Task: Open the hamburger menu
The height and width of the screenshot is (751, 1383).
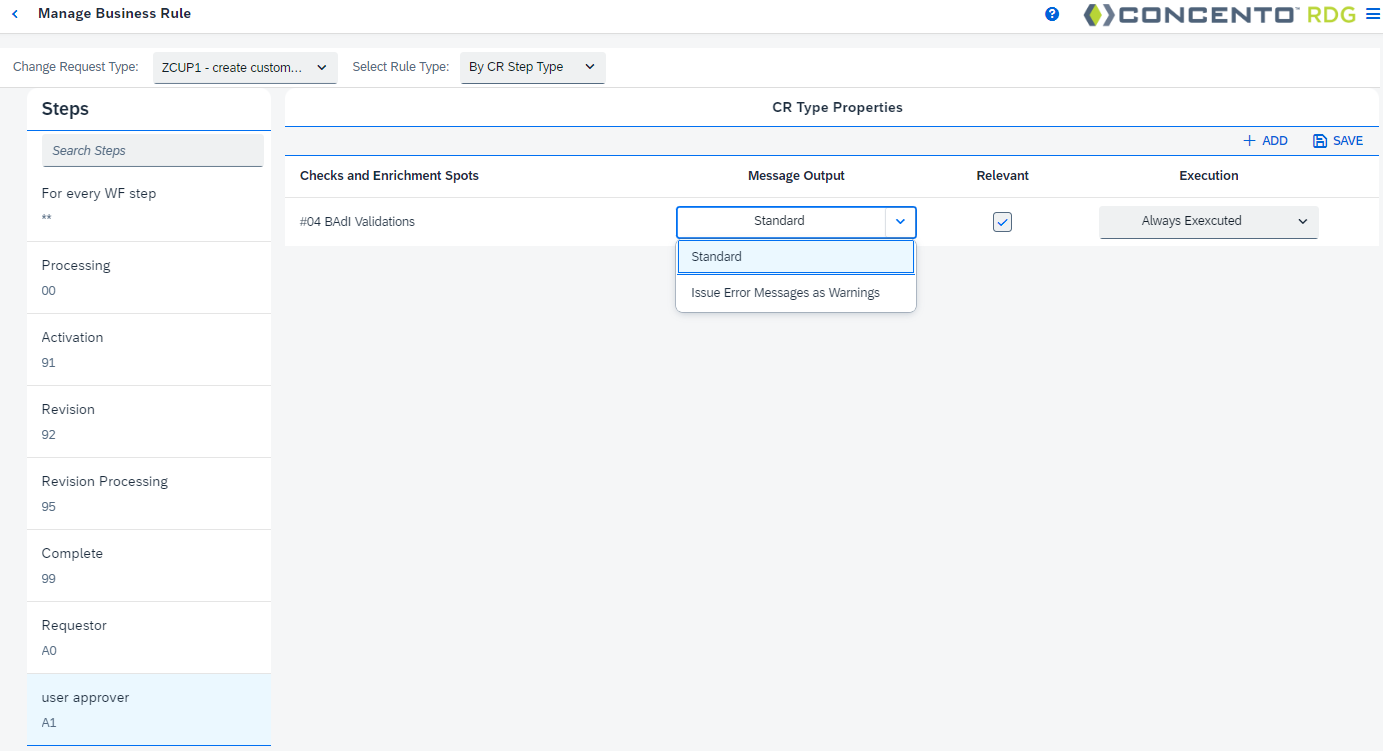Action: click(x=1372, y=13)
